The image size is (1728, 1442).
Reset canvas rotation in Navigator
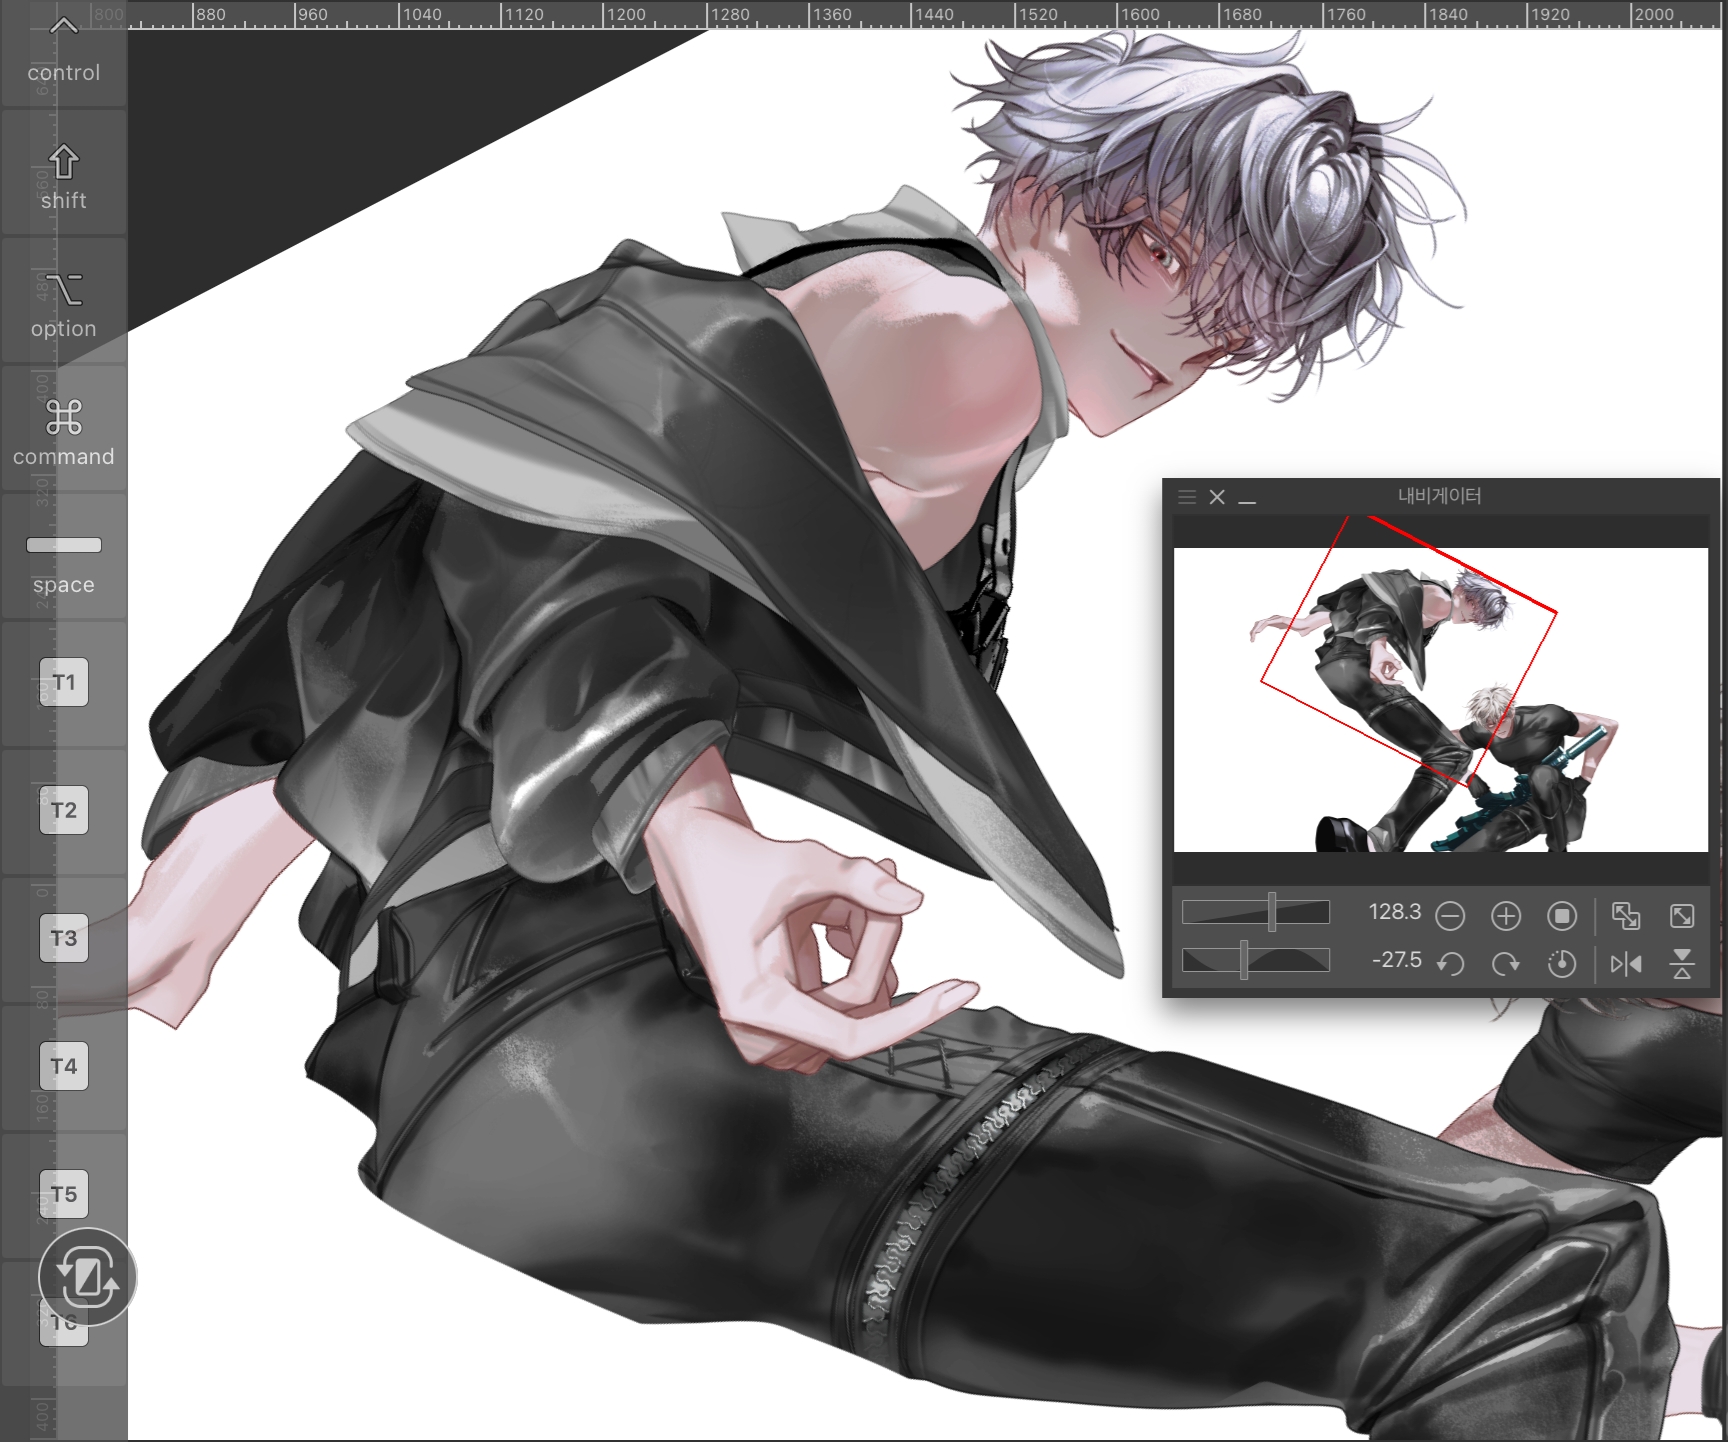[1561, 963]
